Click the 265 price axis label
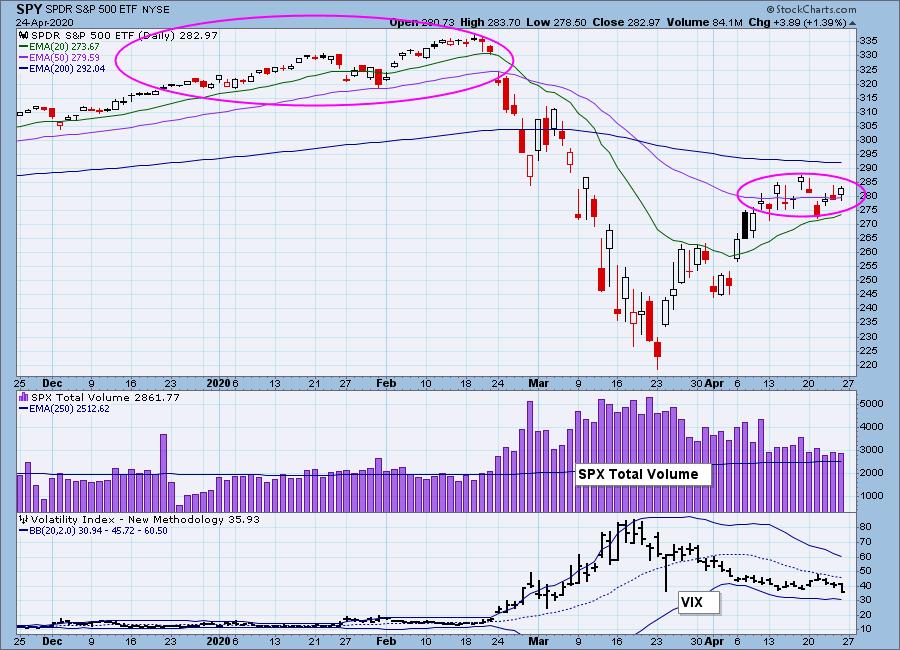This screenshot has height=650, width=900. tap(868, 238)
